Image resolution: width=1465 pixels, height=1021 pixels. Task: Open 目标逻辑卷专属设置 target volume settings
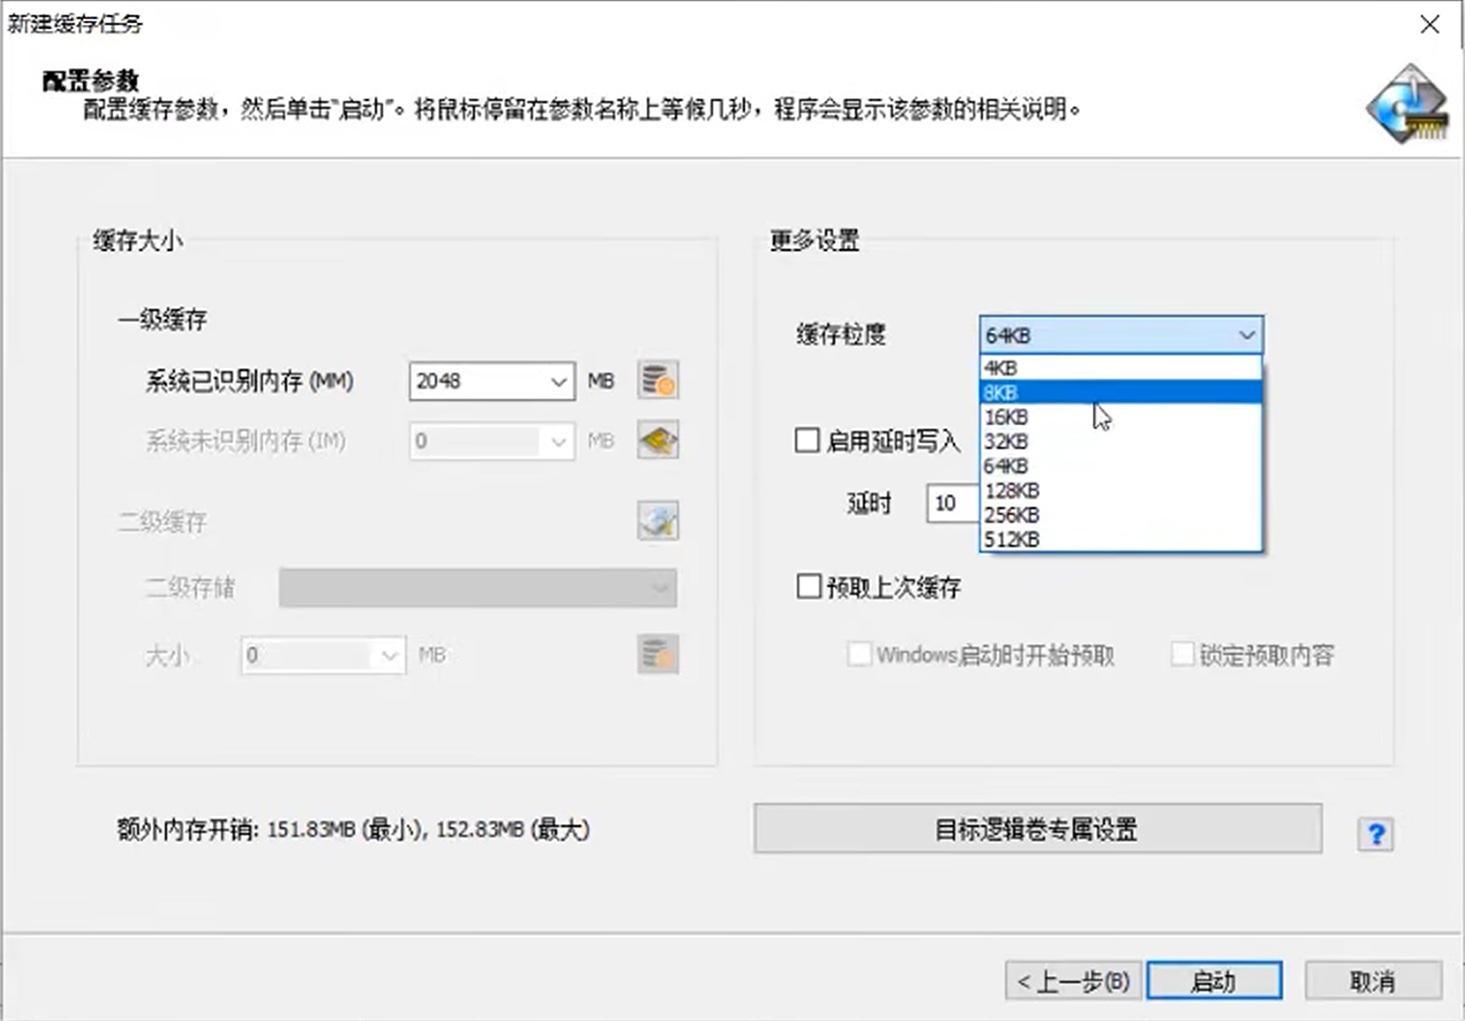click(1037, 829)
